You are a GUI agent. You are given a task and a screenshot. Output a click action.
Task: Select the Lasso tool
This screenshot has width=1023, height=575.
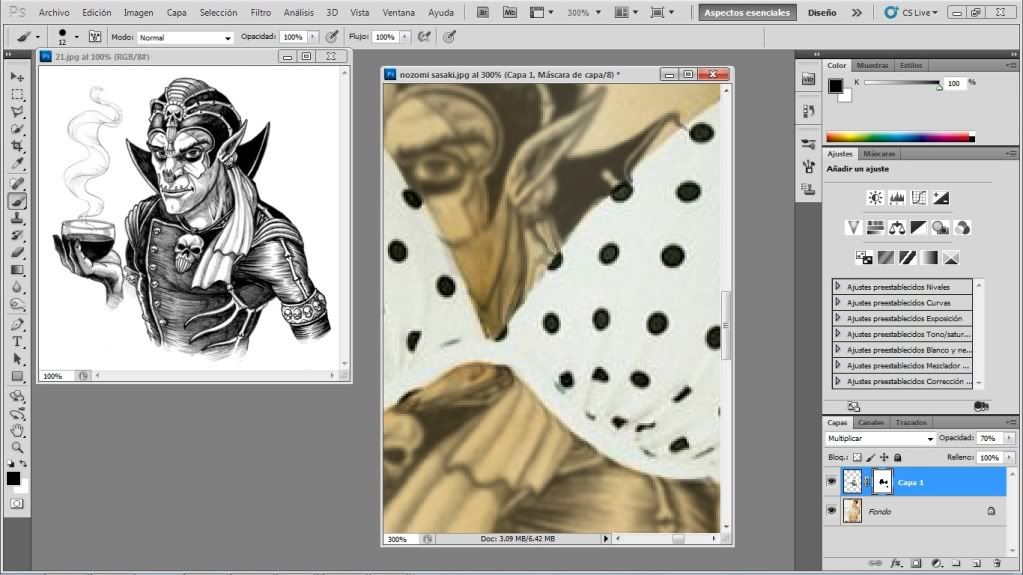[x=17, y=112]
